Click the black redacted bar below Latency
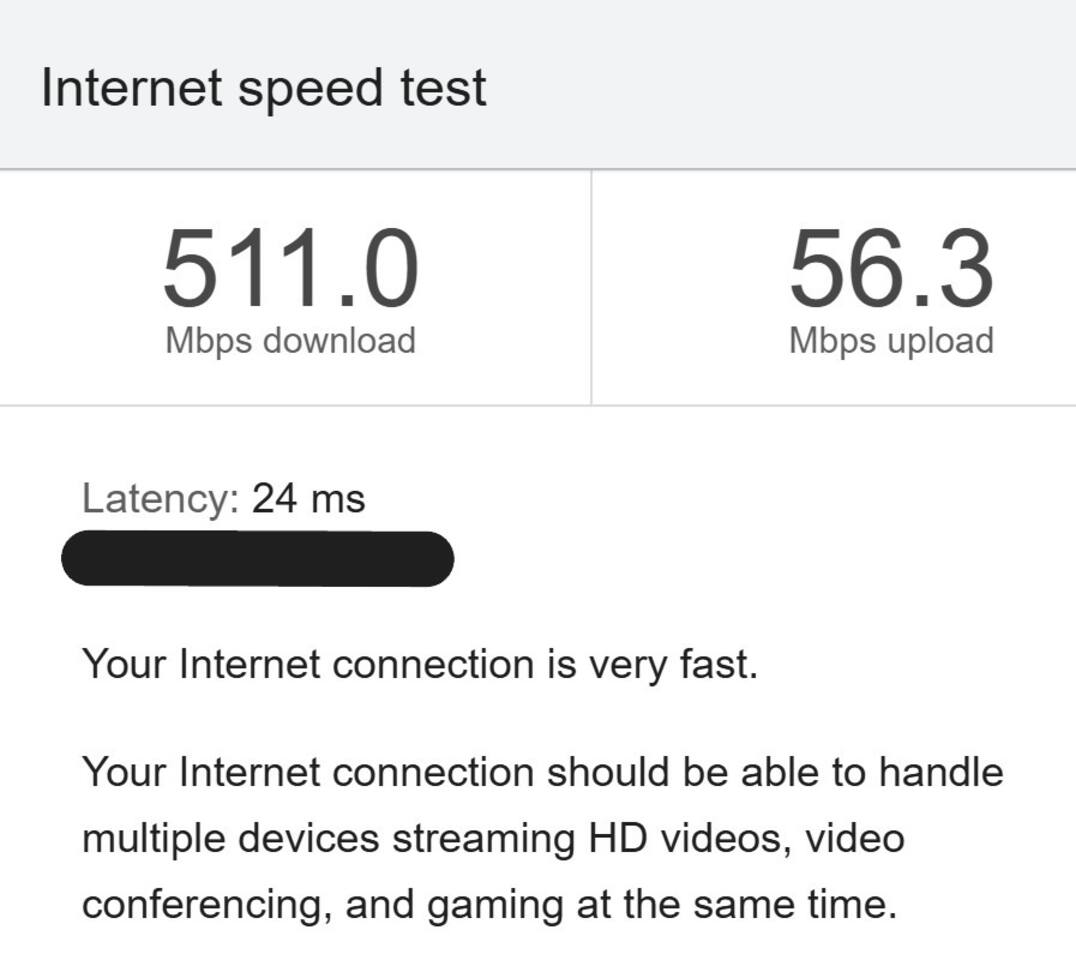The width and height of the screenshot is (1076, 960). pos(257,559)
